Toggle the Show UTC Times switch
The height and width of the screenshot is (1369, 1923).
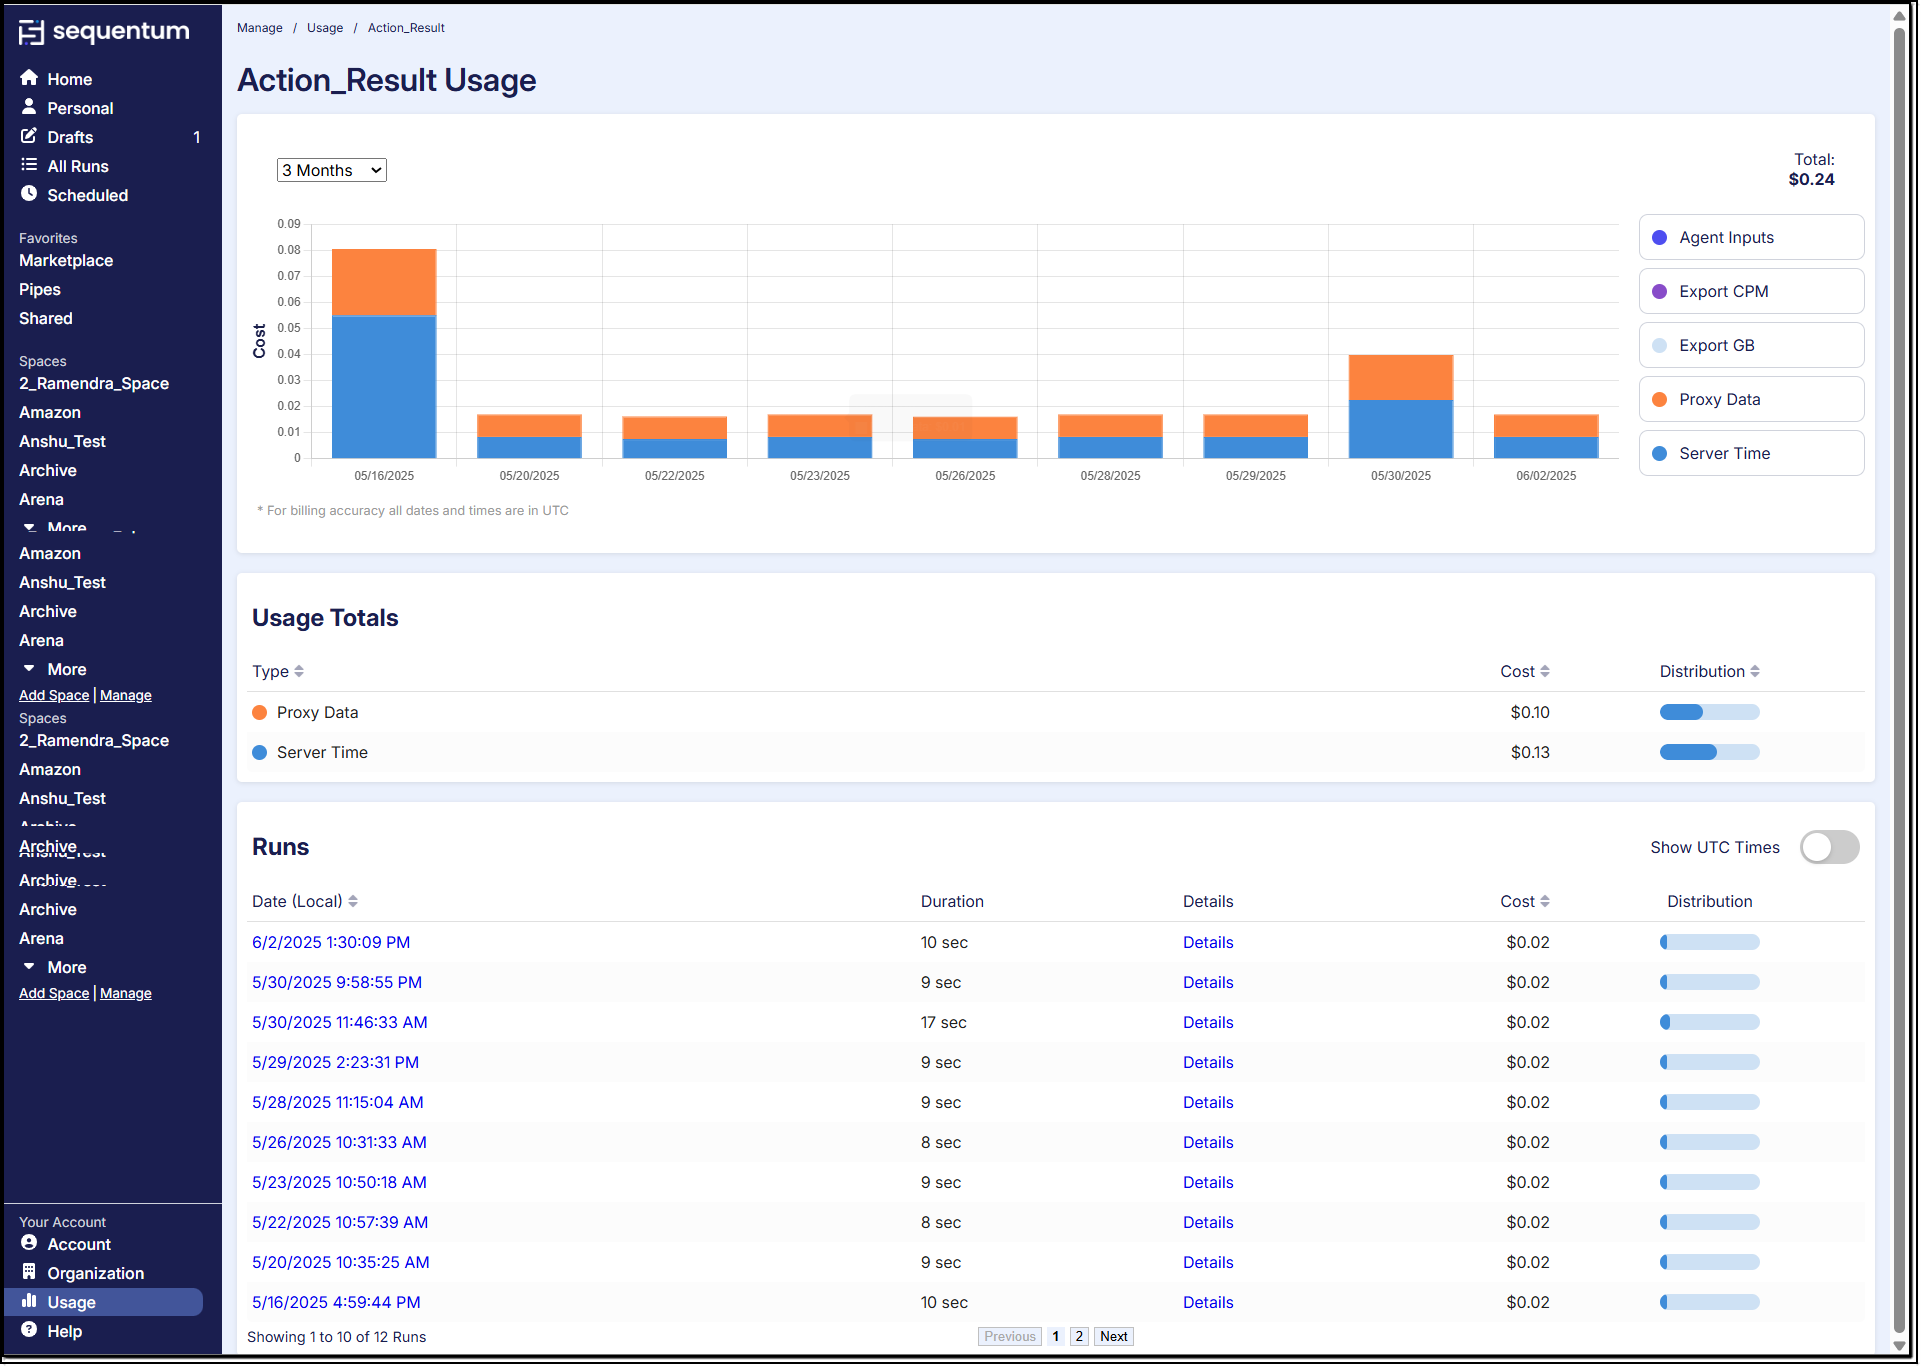[x=1828, y=848]
